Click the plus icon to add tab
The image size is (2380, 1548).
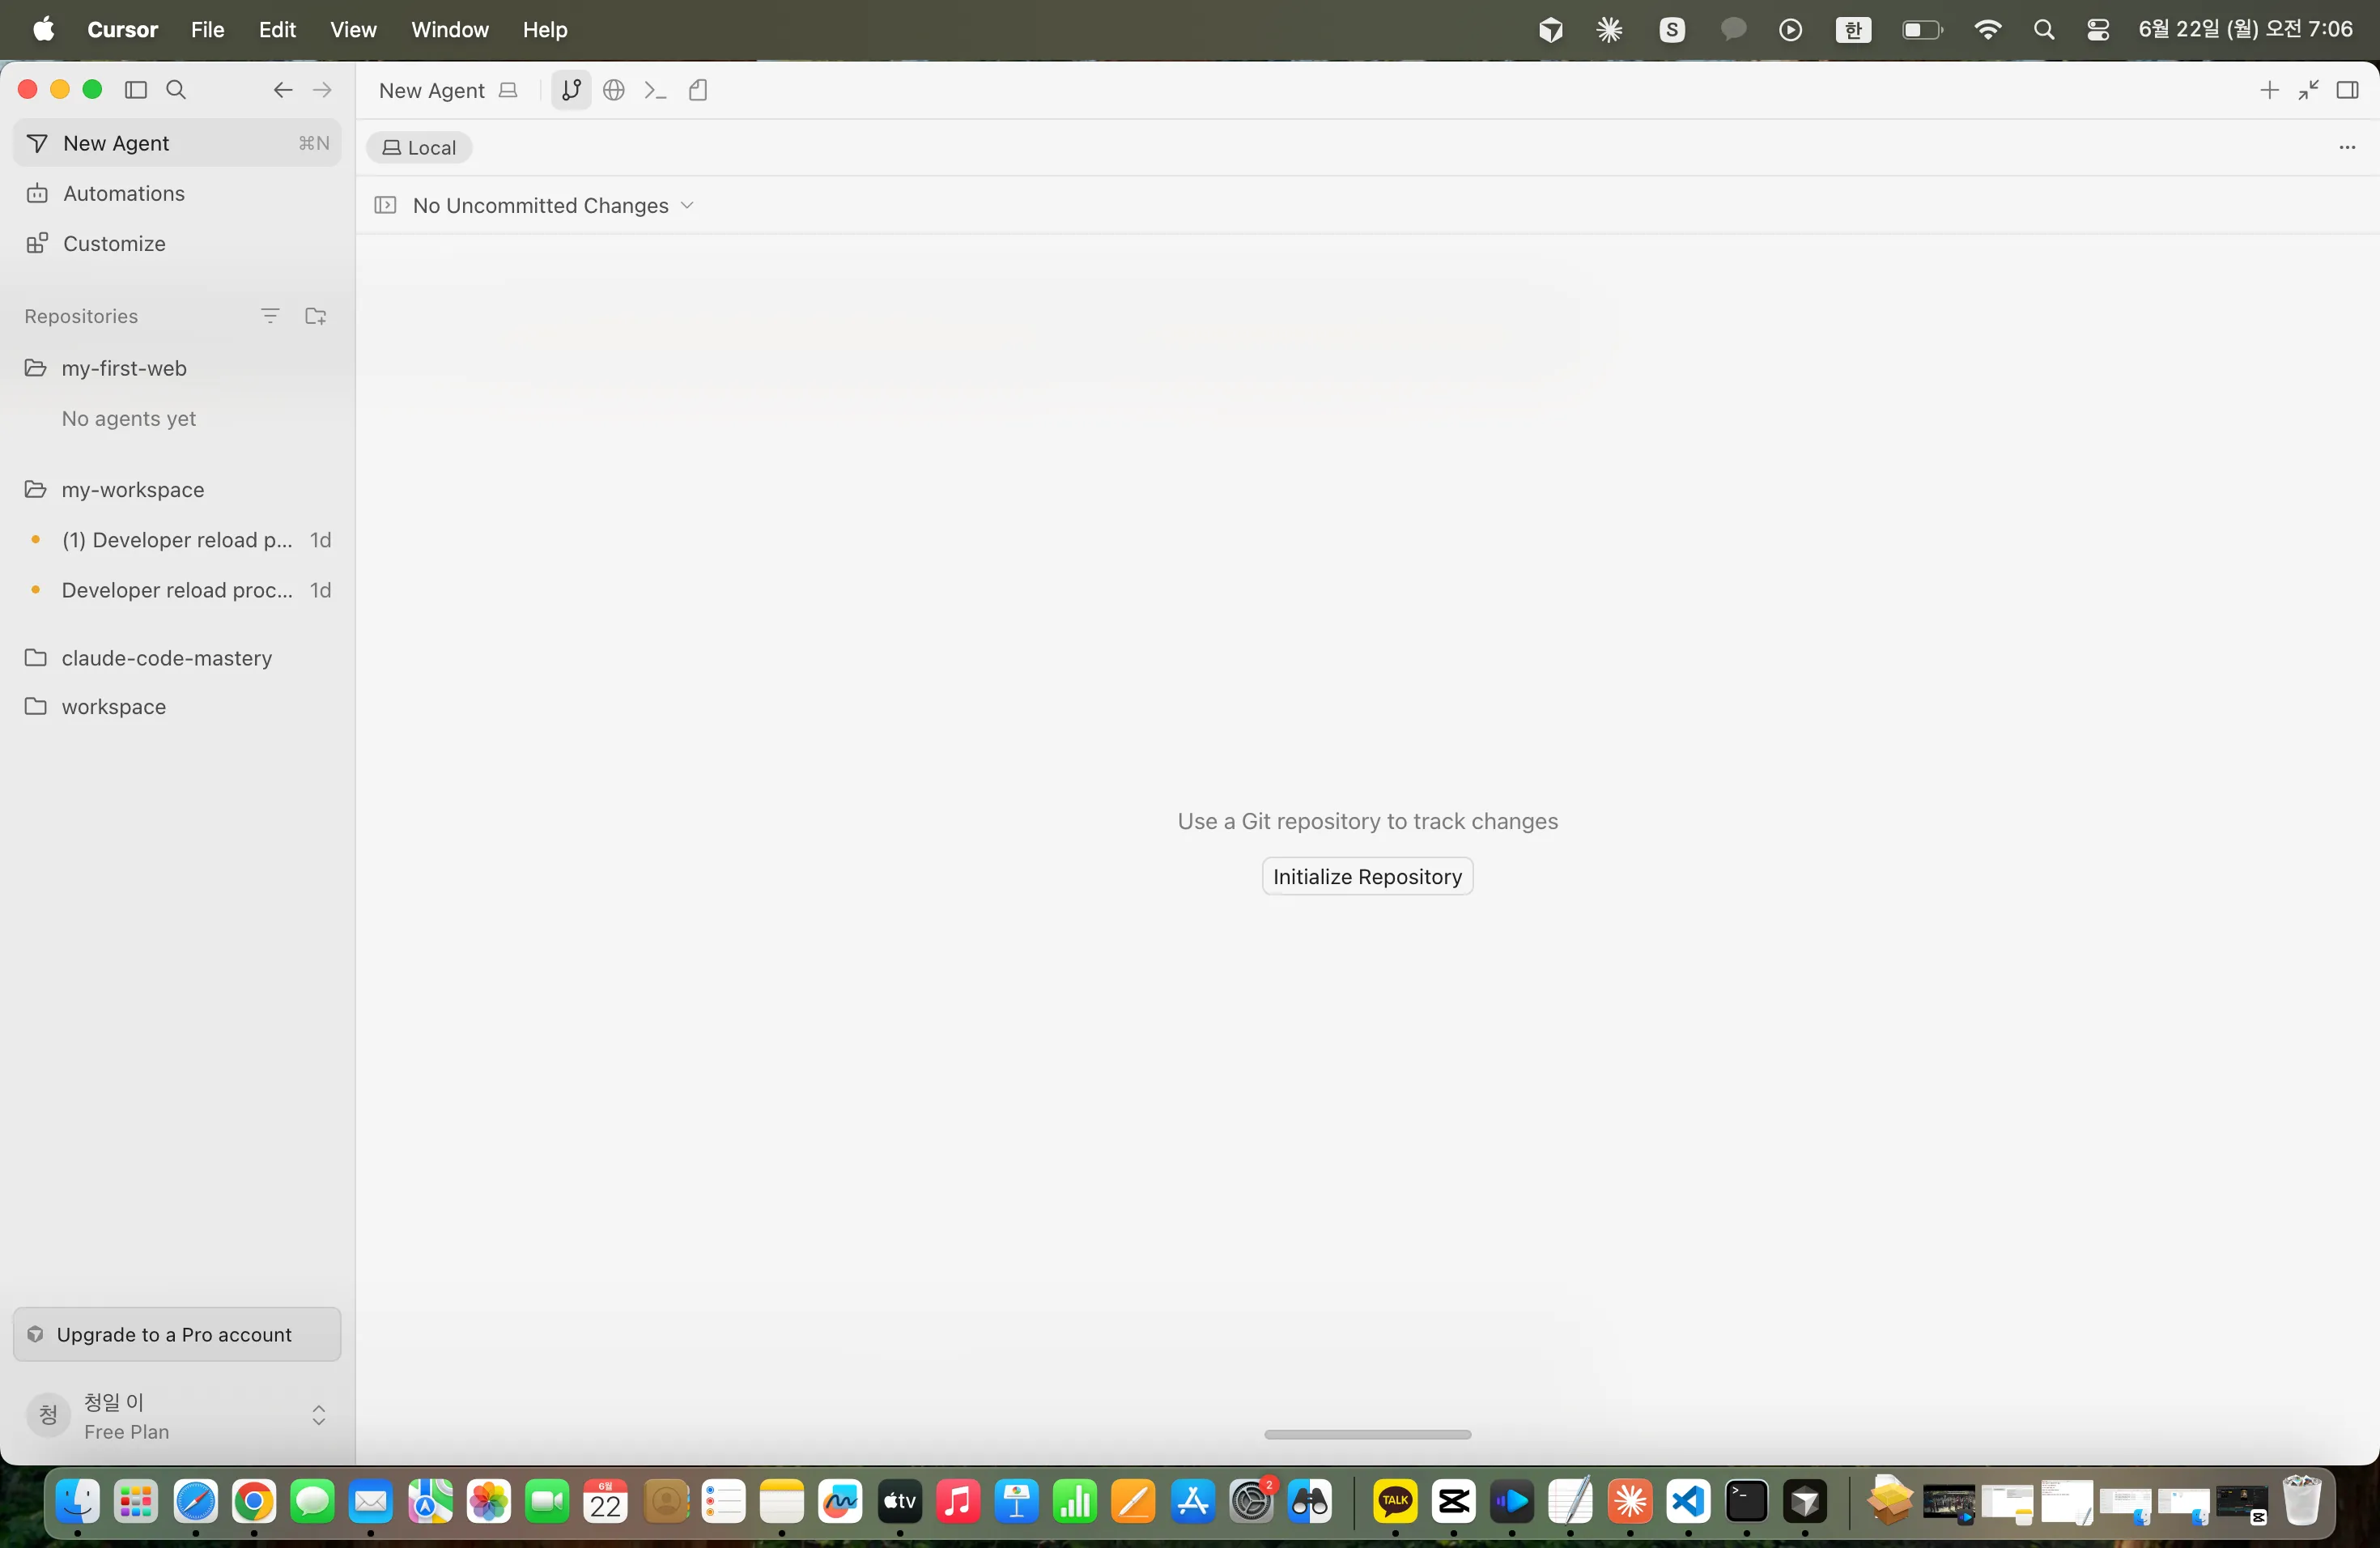2269,90
